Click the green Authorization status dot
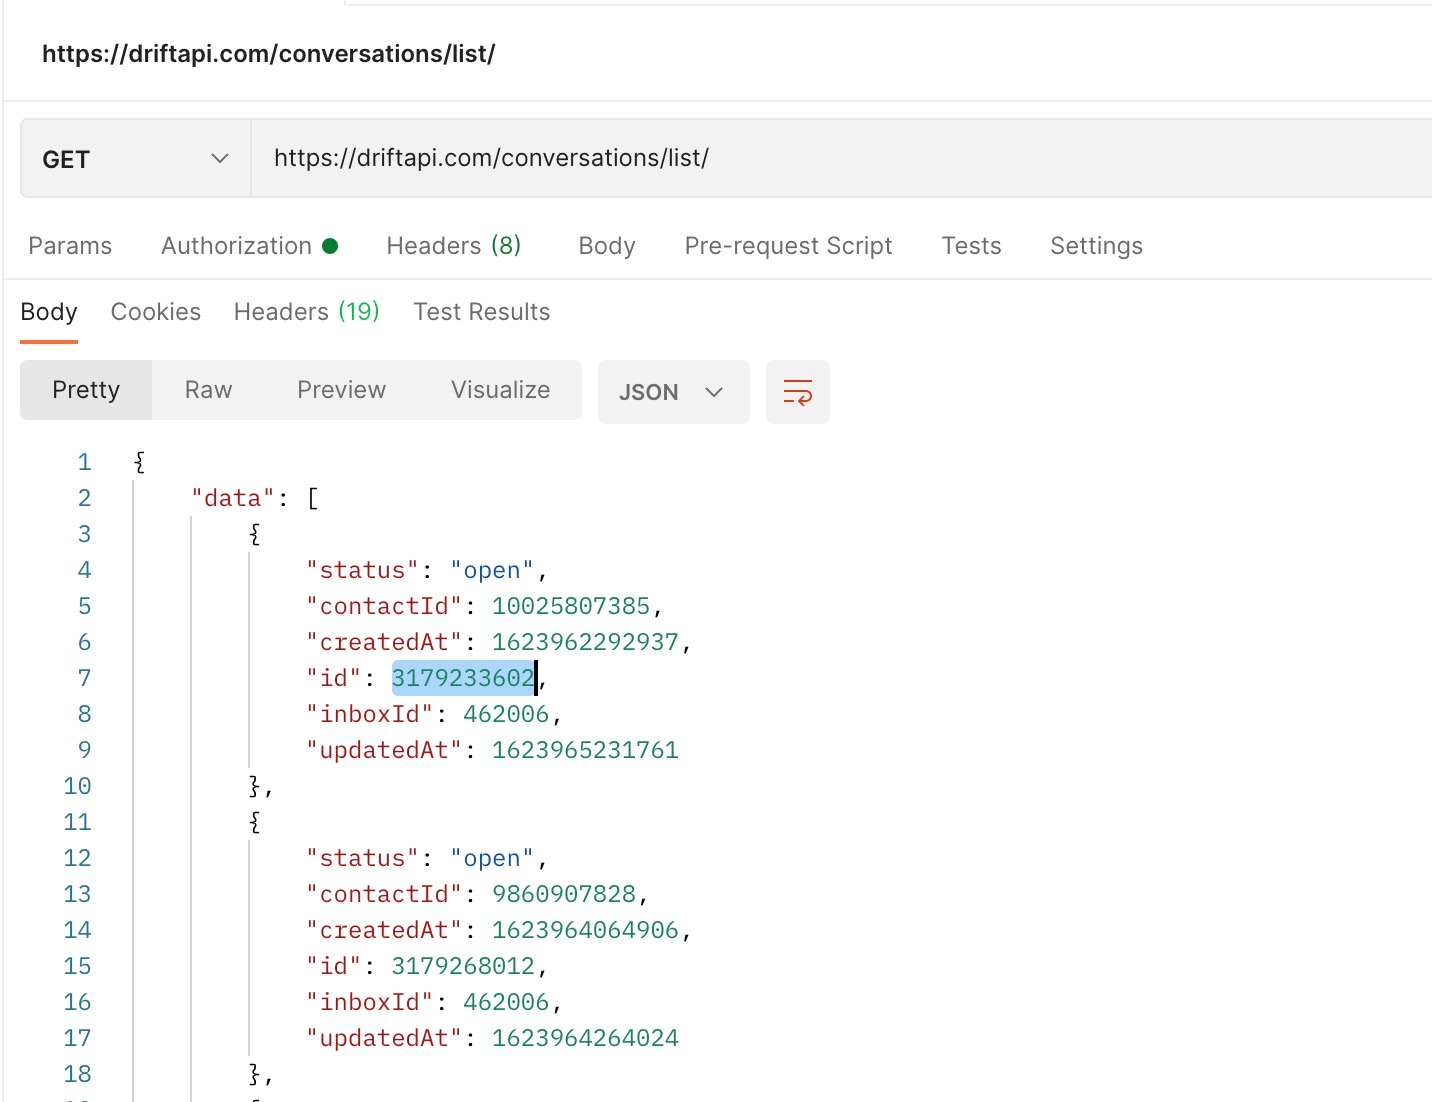This screenshot has height=1102, width=1432. click(330, 246)
